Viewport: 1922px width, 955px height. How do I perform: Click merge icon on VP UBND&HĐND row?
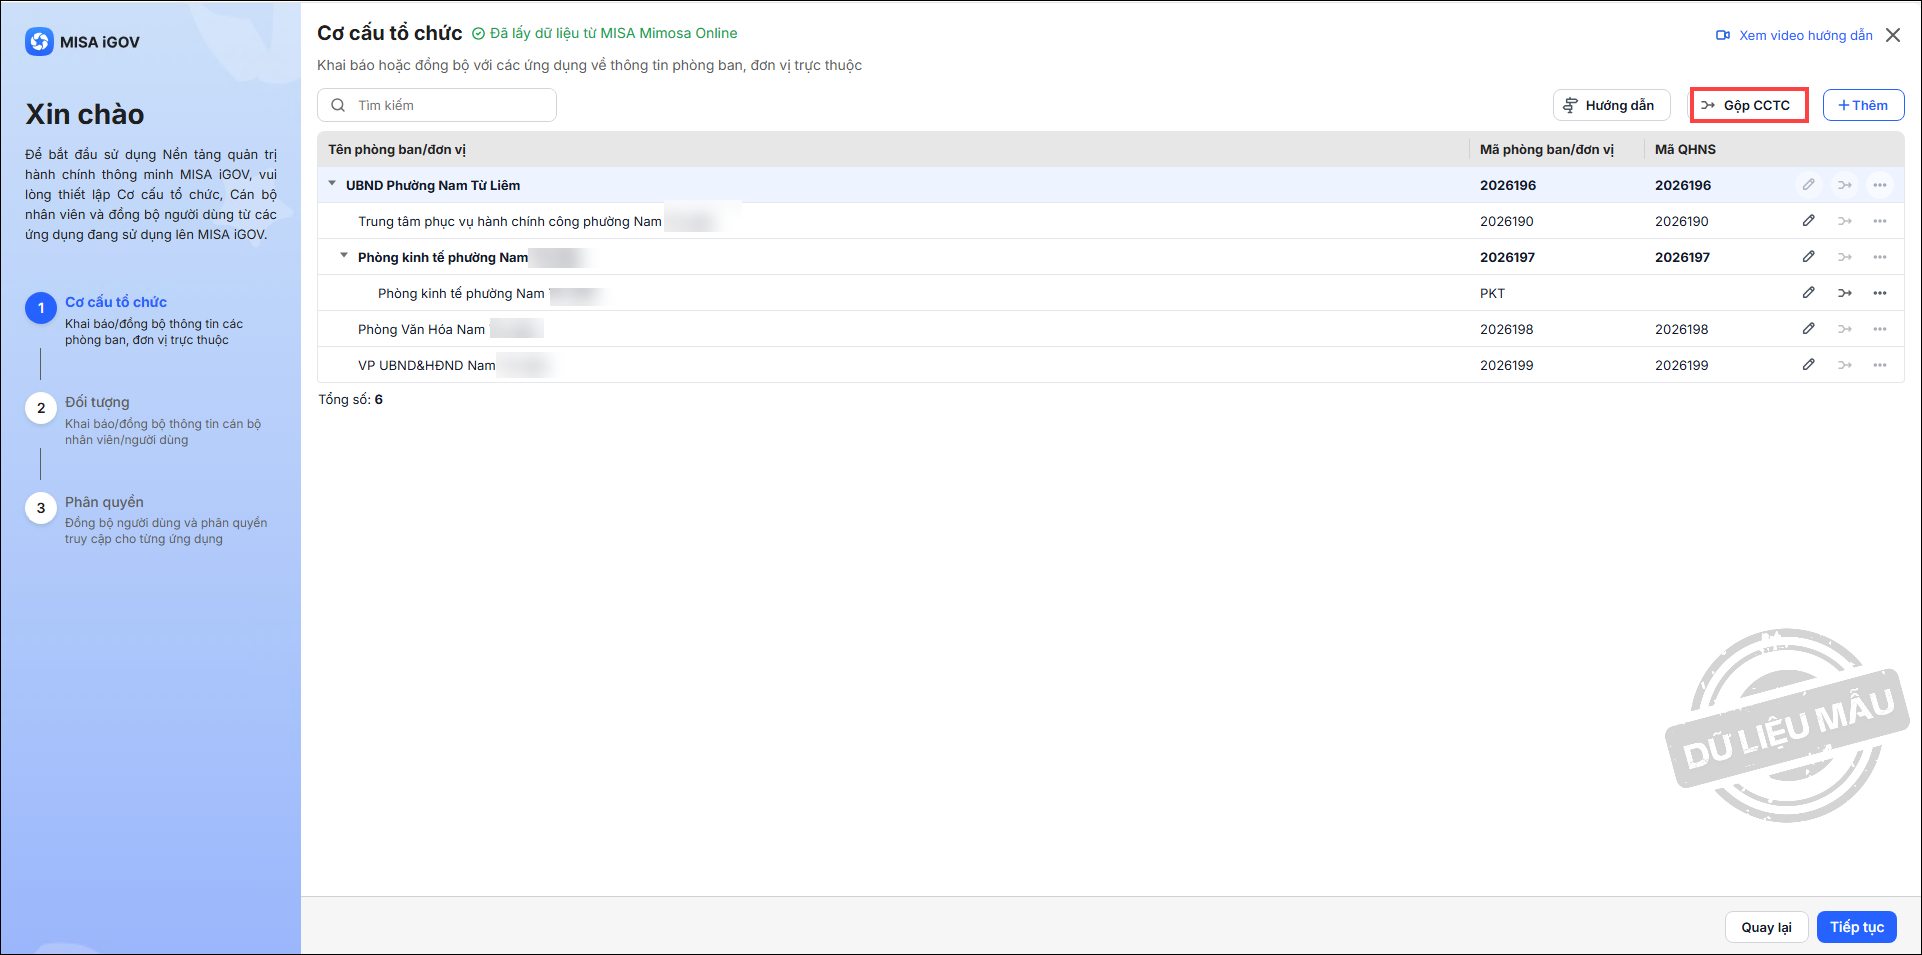tap(1845, 365)
